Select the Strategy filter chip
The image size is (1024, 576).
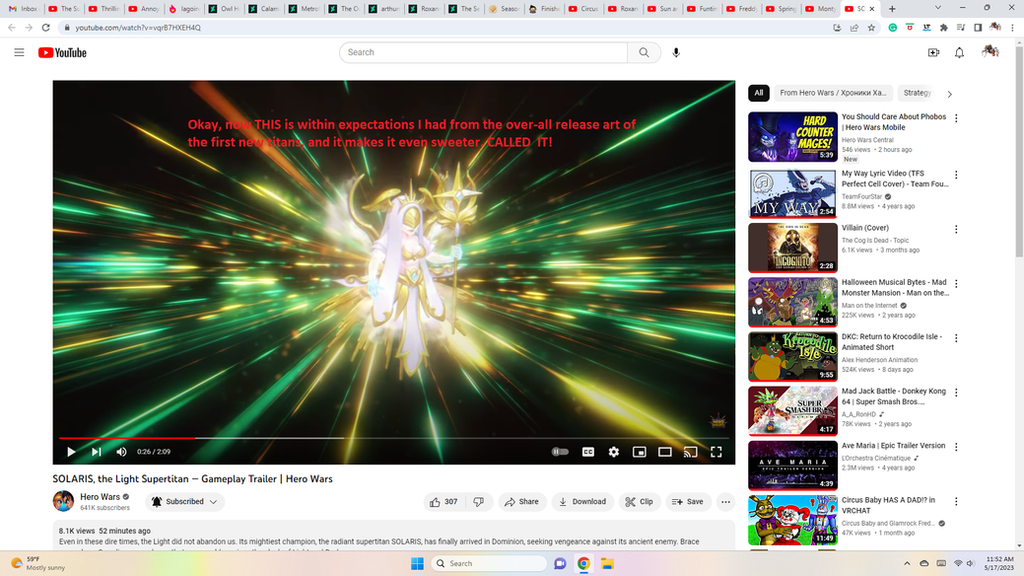point(917,93)
